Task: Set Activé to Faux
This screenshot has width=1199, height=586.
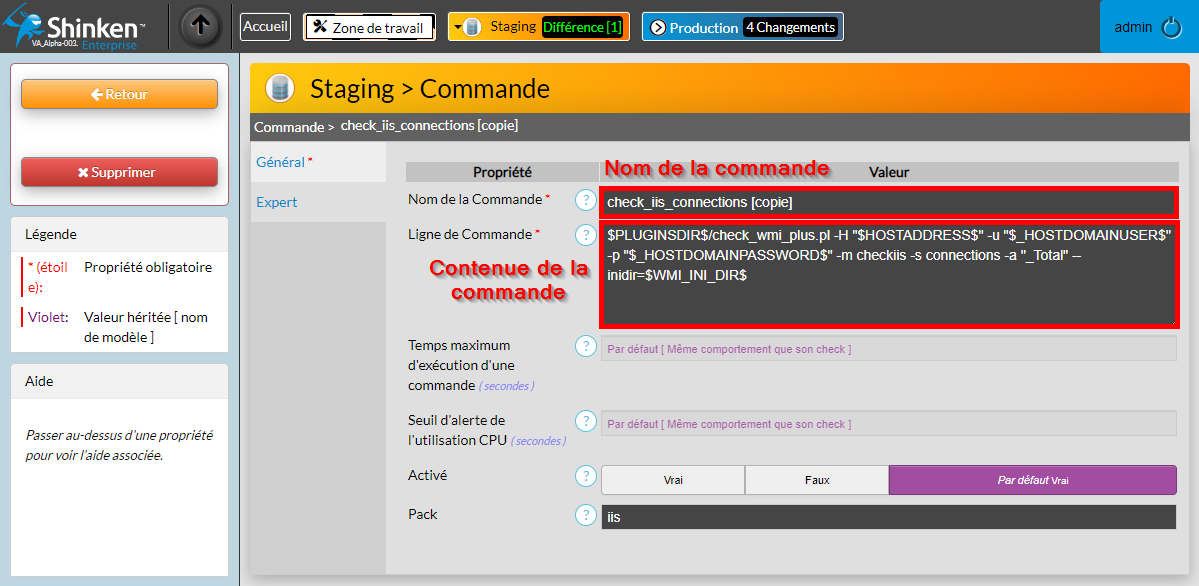Action: coord(817,480)
